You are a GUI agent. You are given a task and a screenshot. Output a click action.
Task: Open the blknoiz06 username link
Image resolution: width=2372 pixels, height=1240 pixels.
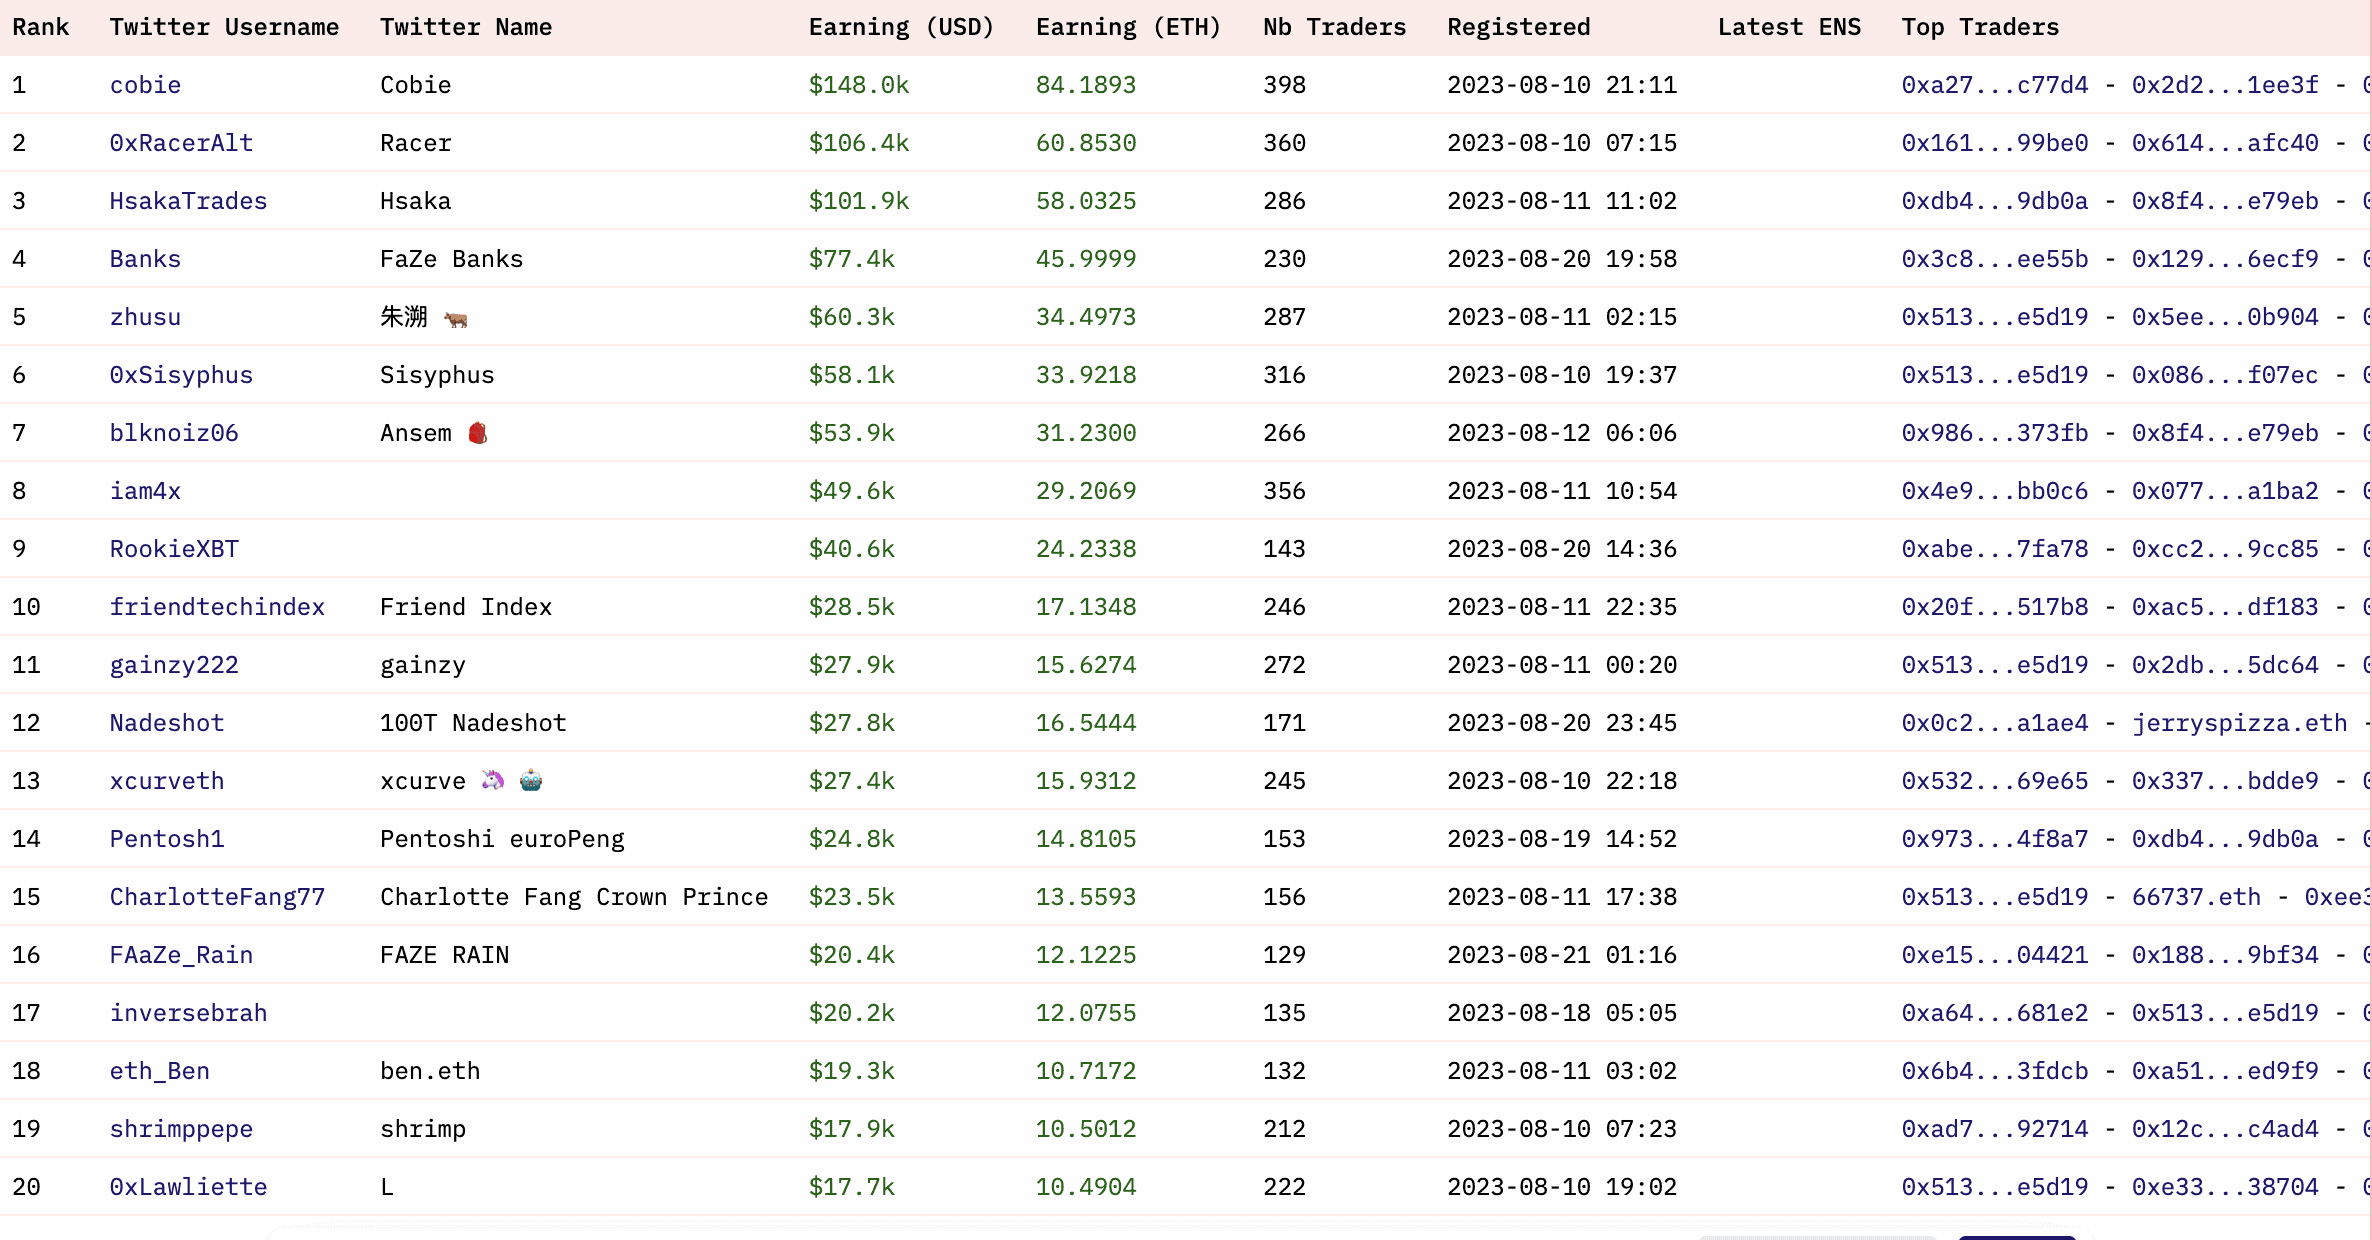(x=174, y=433)
